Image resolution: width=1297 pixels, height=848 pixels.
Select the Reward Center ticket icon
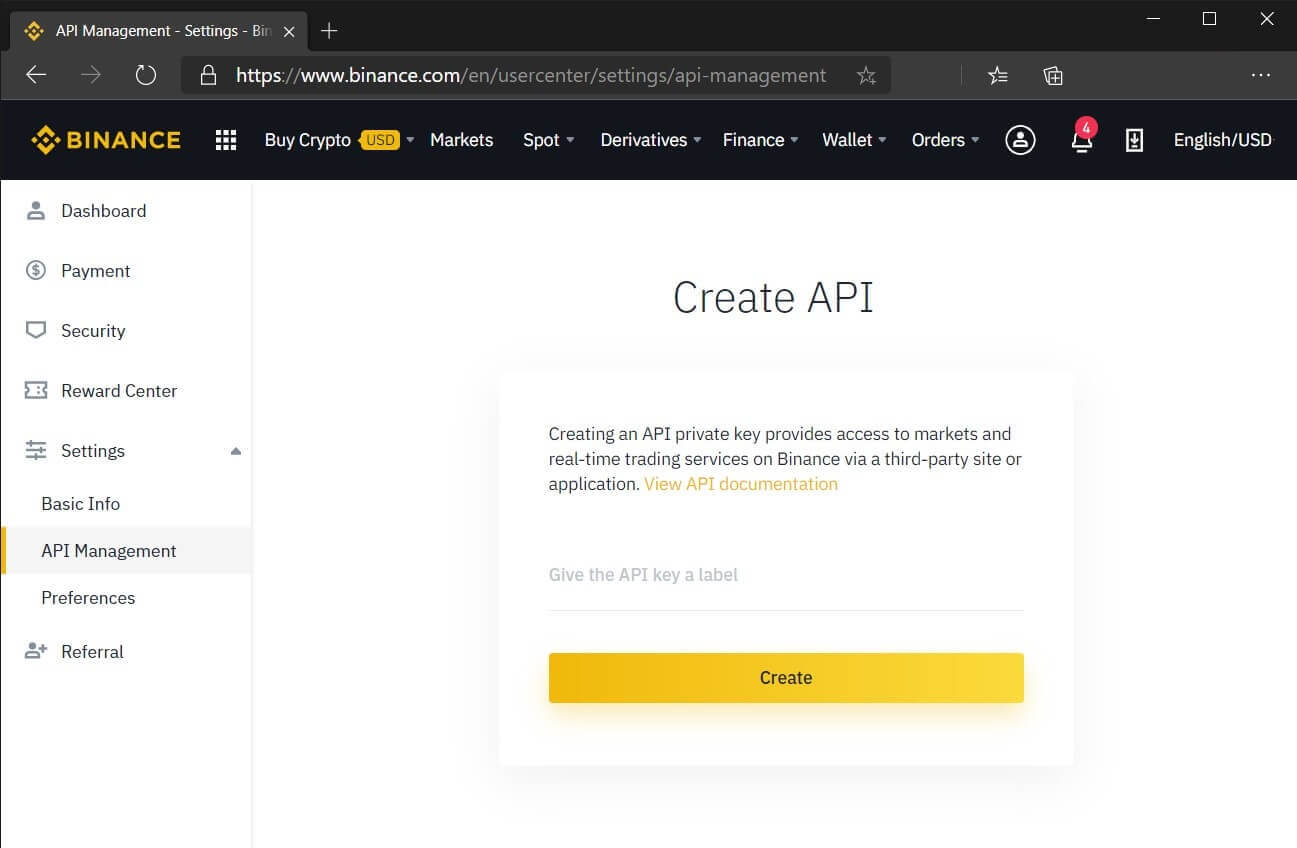click(35, 390)
